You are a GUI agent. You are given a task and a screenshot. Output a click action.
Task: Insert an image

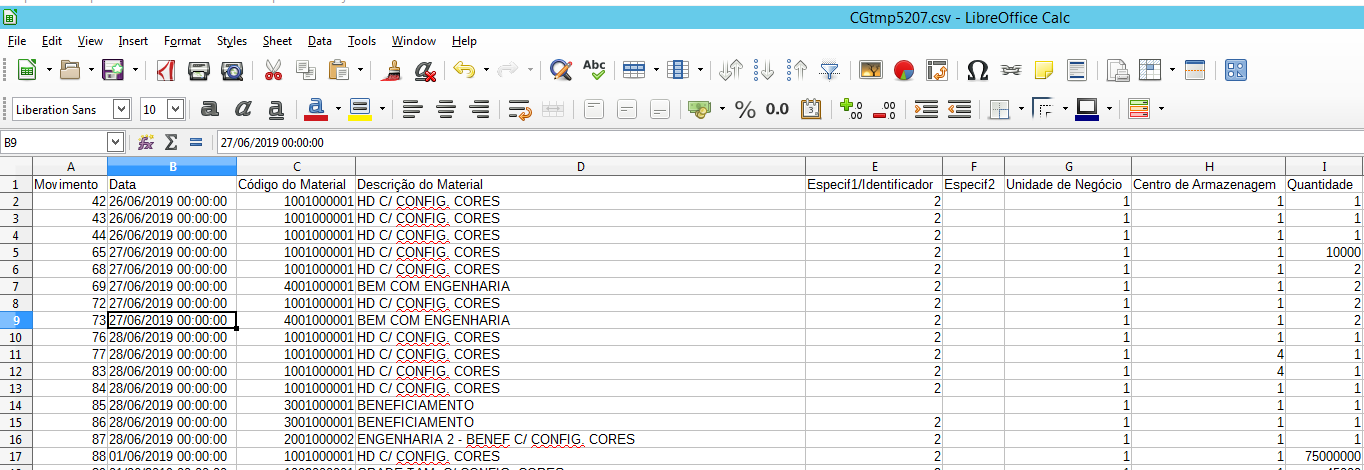[871, 70]
